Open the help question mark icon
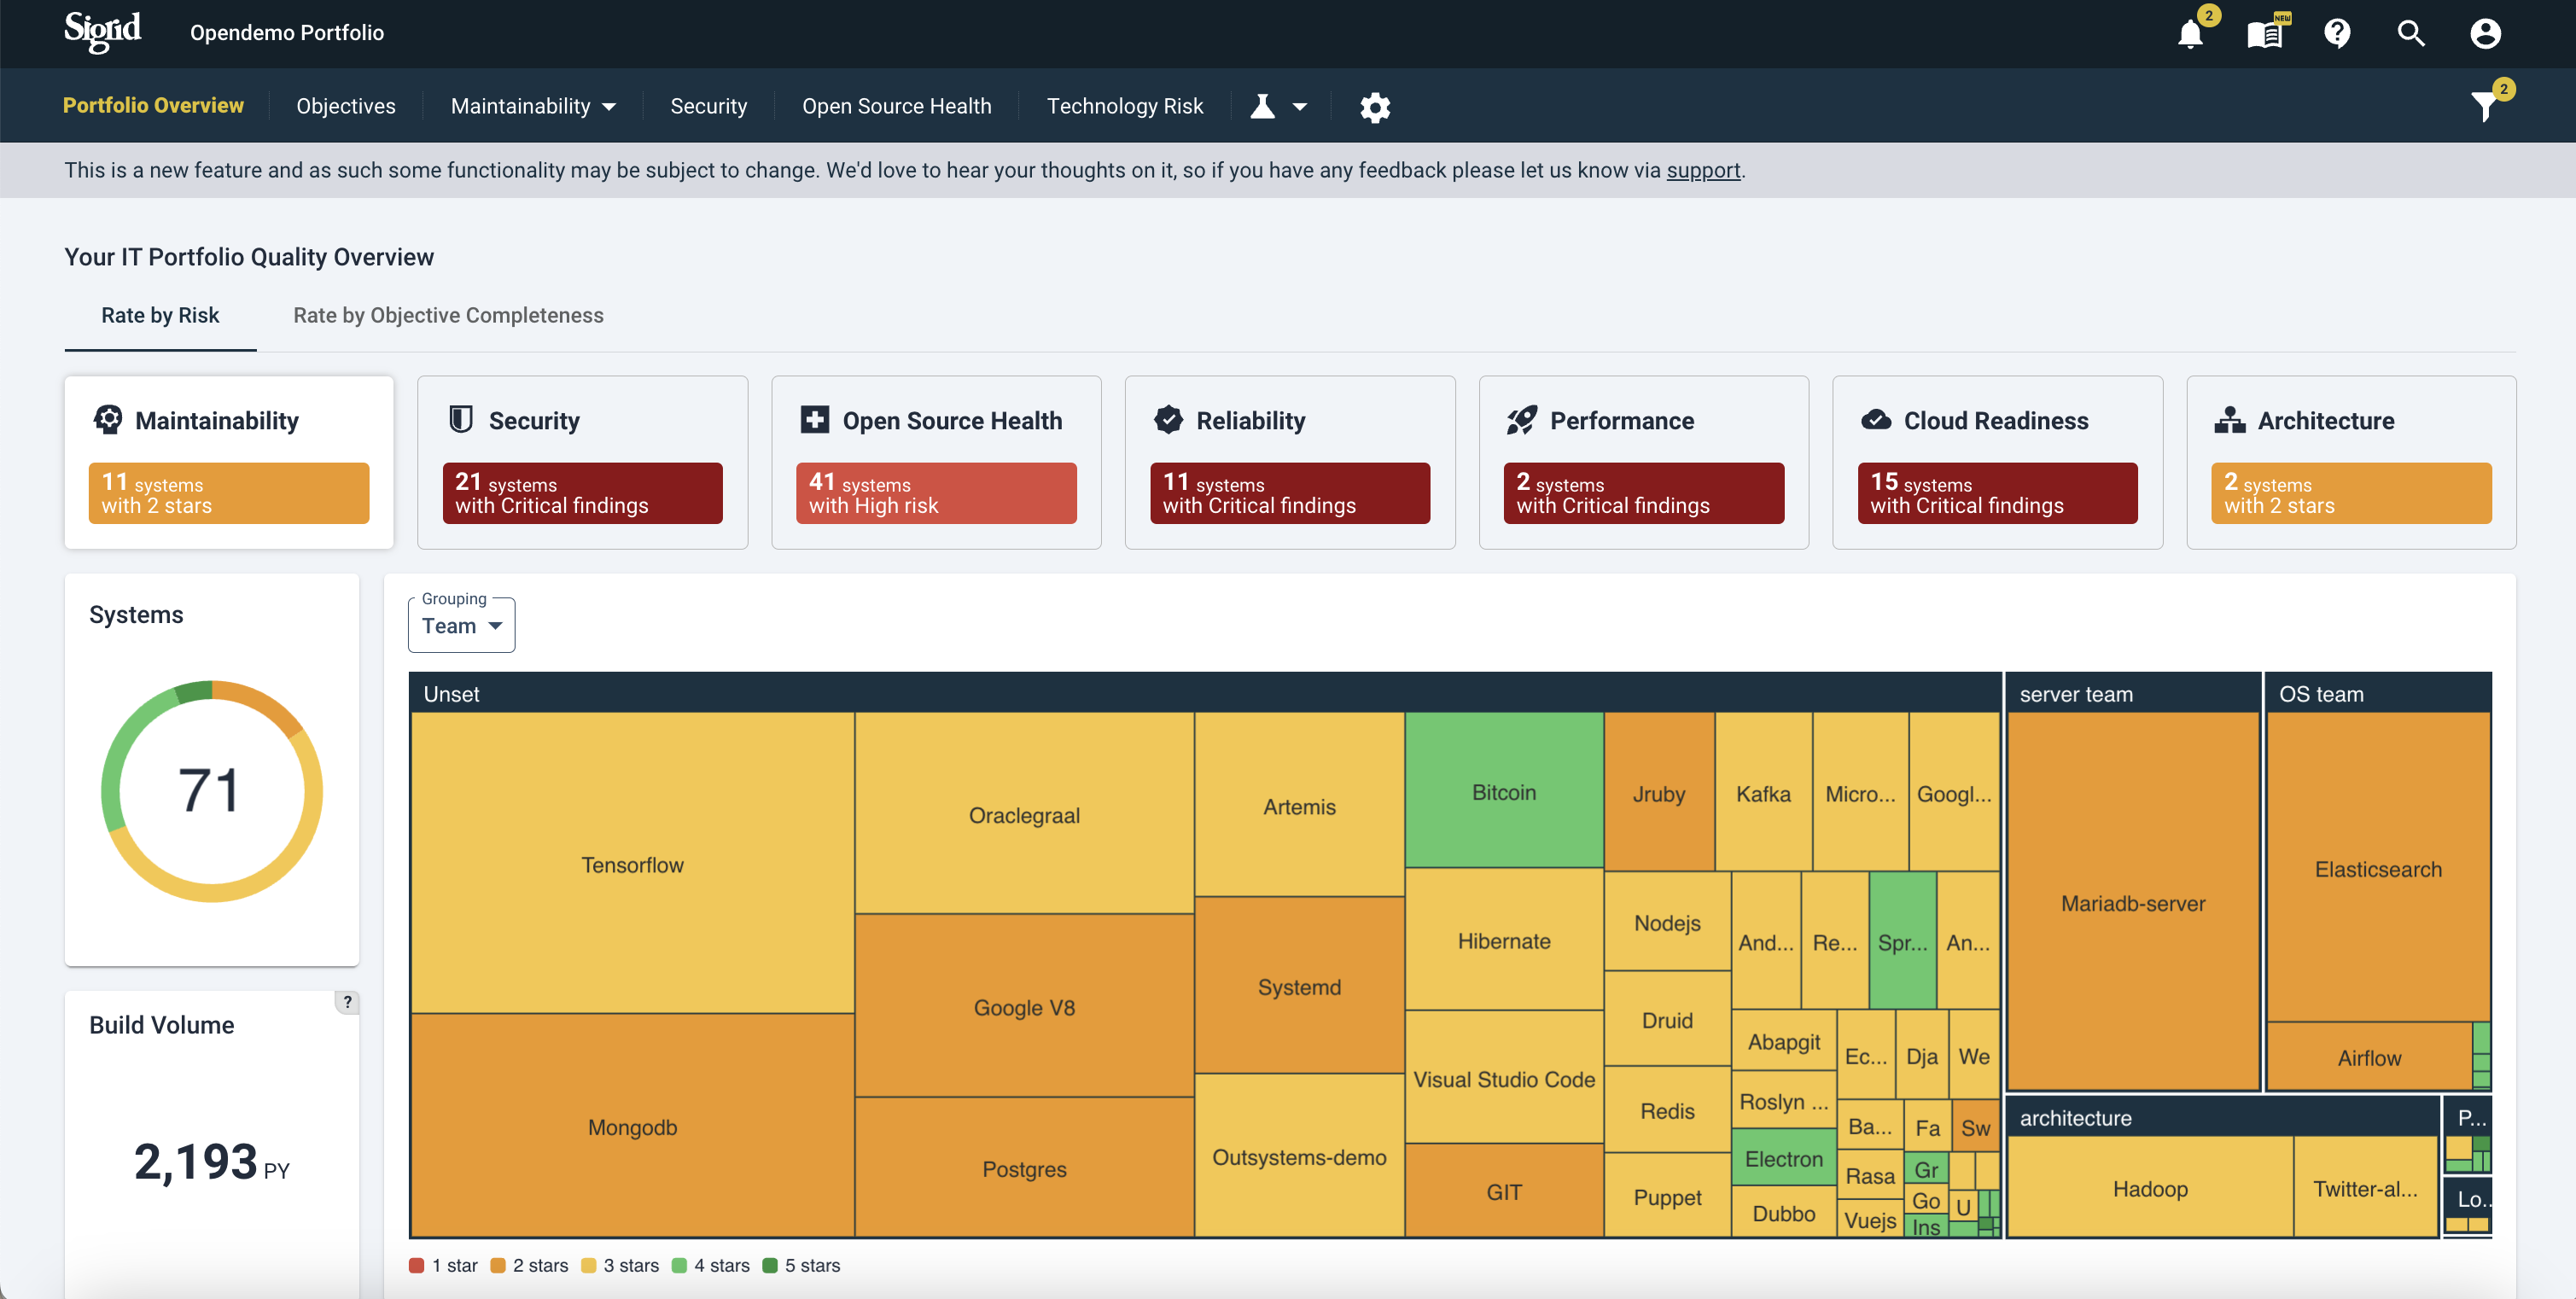The height and width of the screenshot is (1299, 2576). (2337, 34)
